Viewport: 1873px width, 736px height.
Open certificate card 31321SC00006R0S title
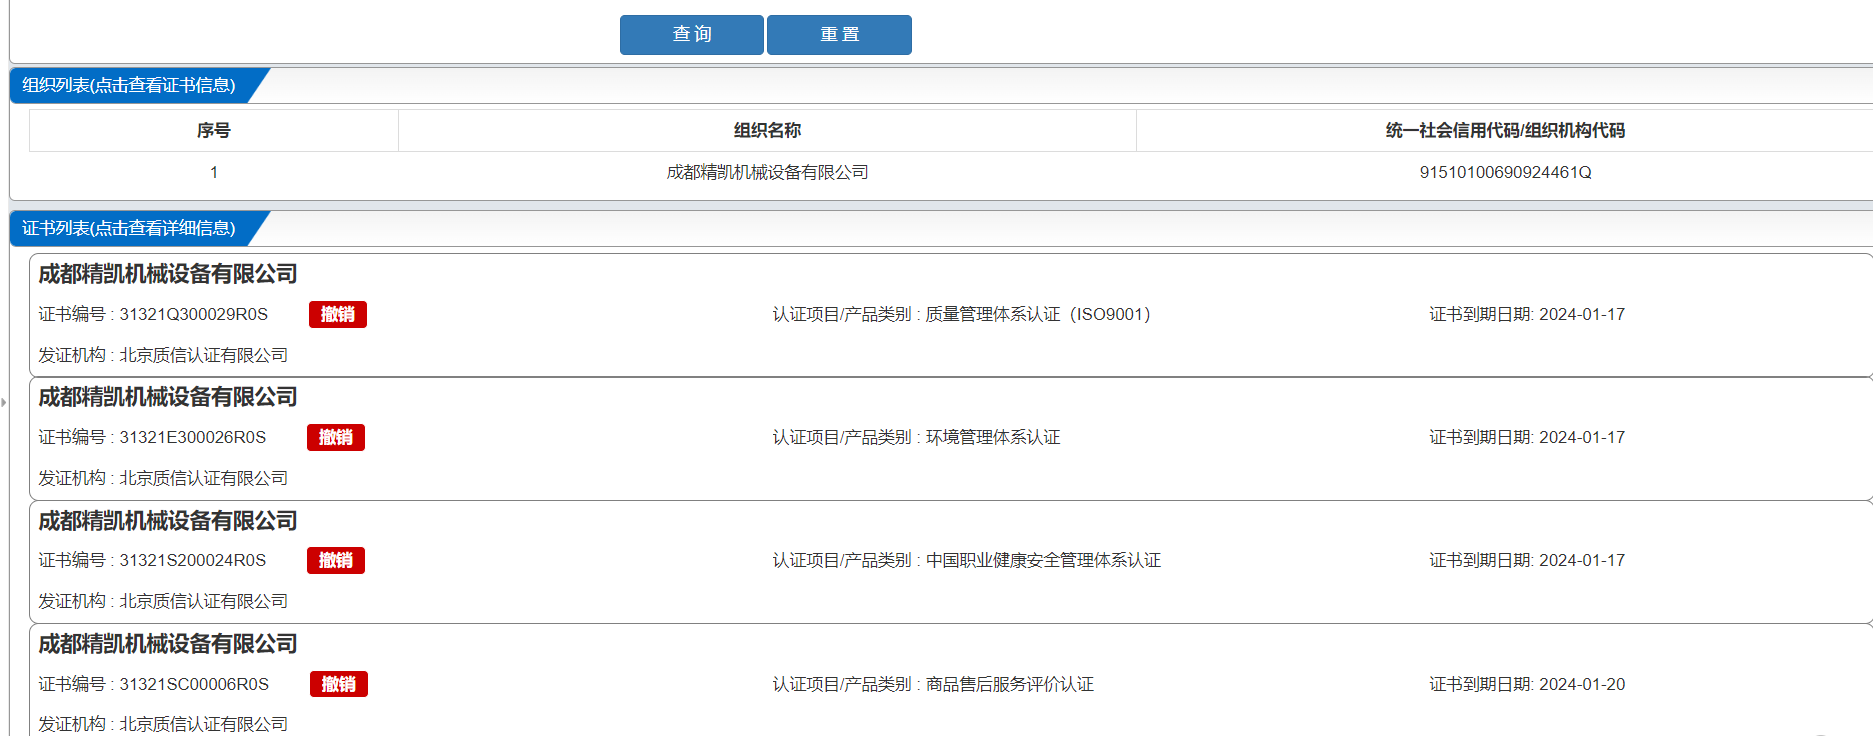tap(168, 644)
